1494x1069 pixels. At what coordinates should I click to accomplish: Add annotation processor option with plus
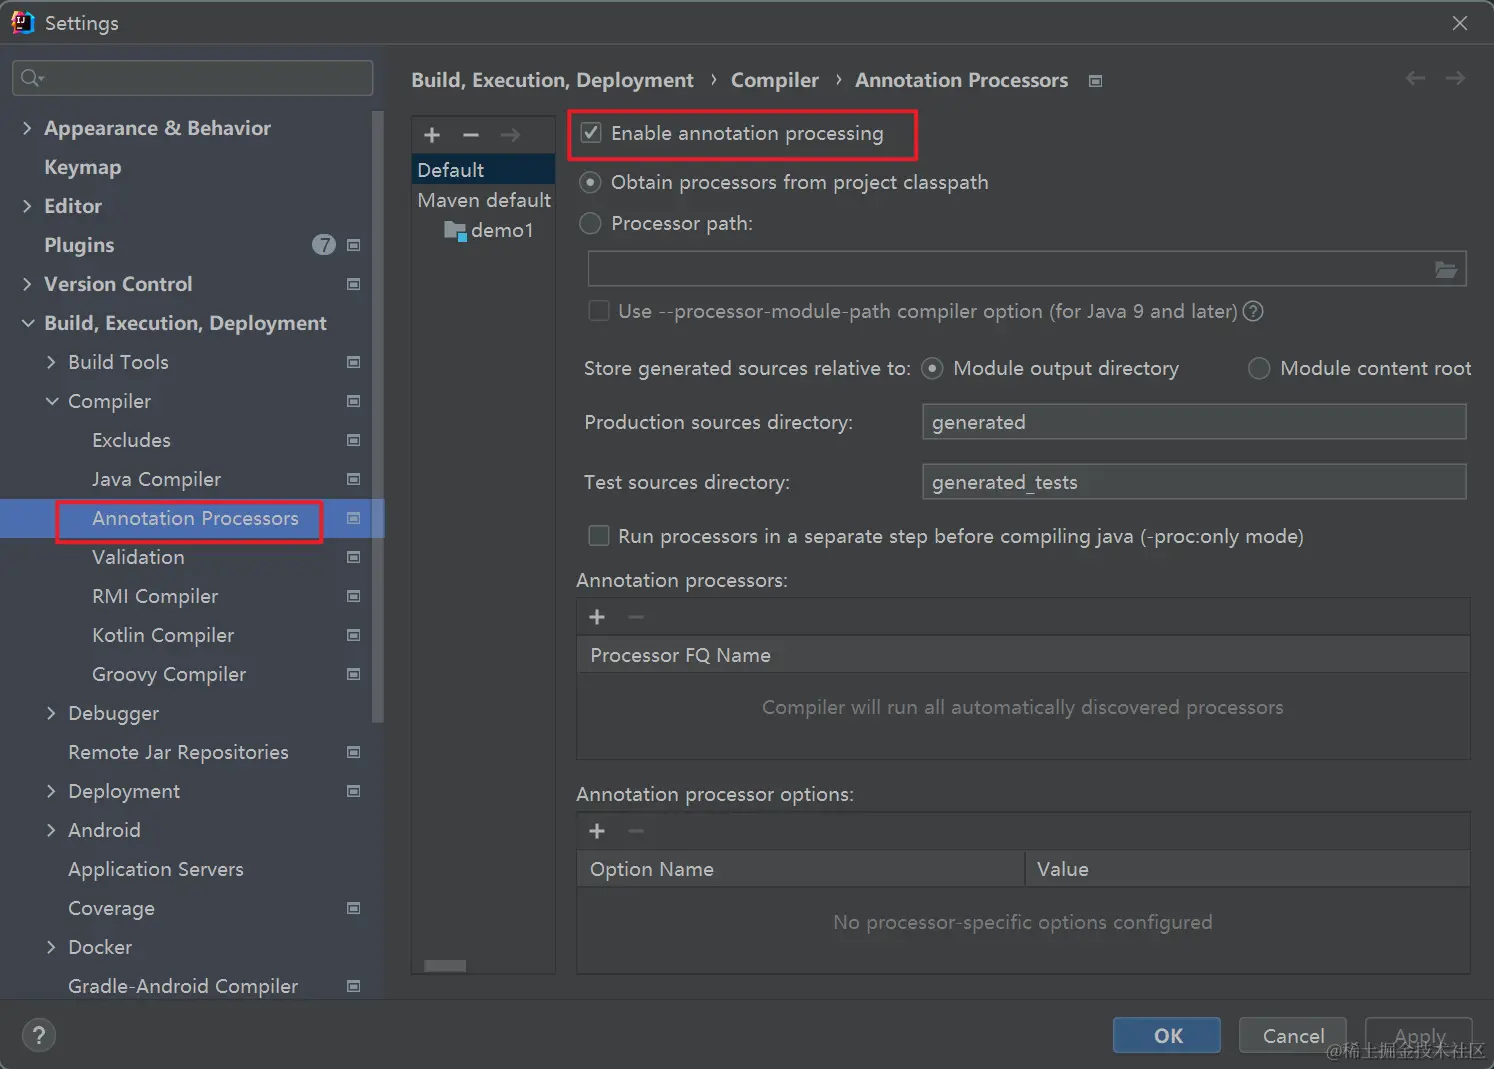pos(597,831)
